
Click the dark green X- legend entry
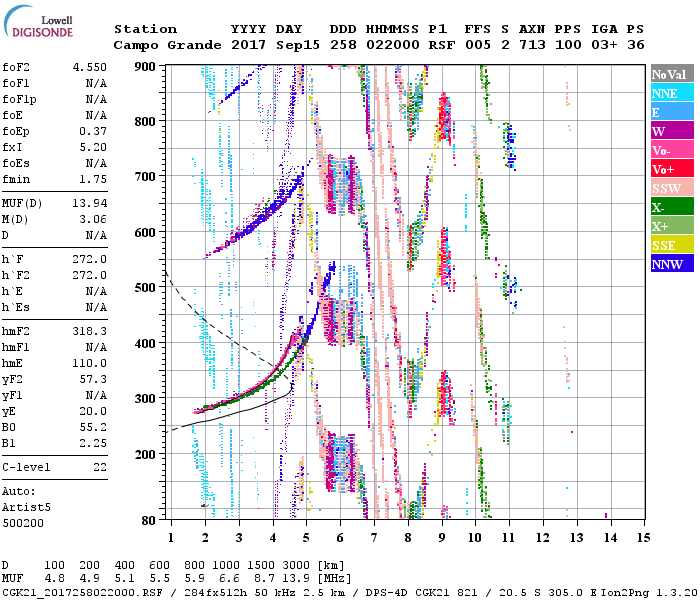coord(671,207)
